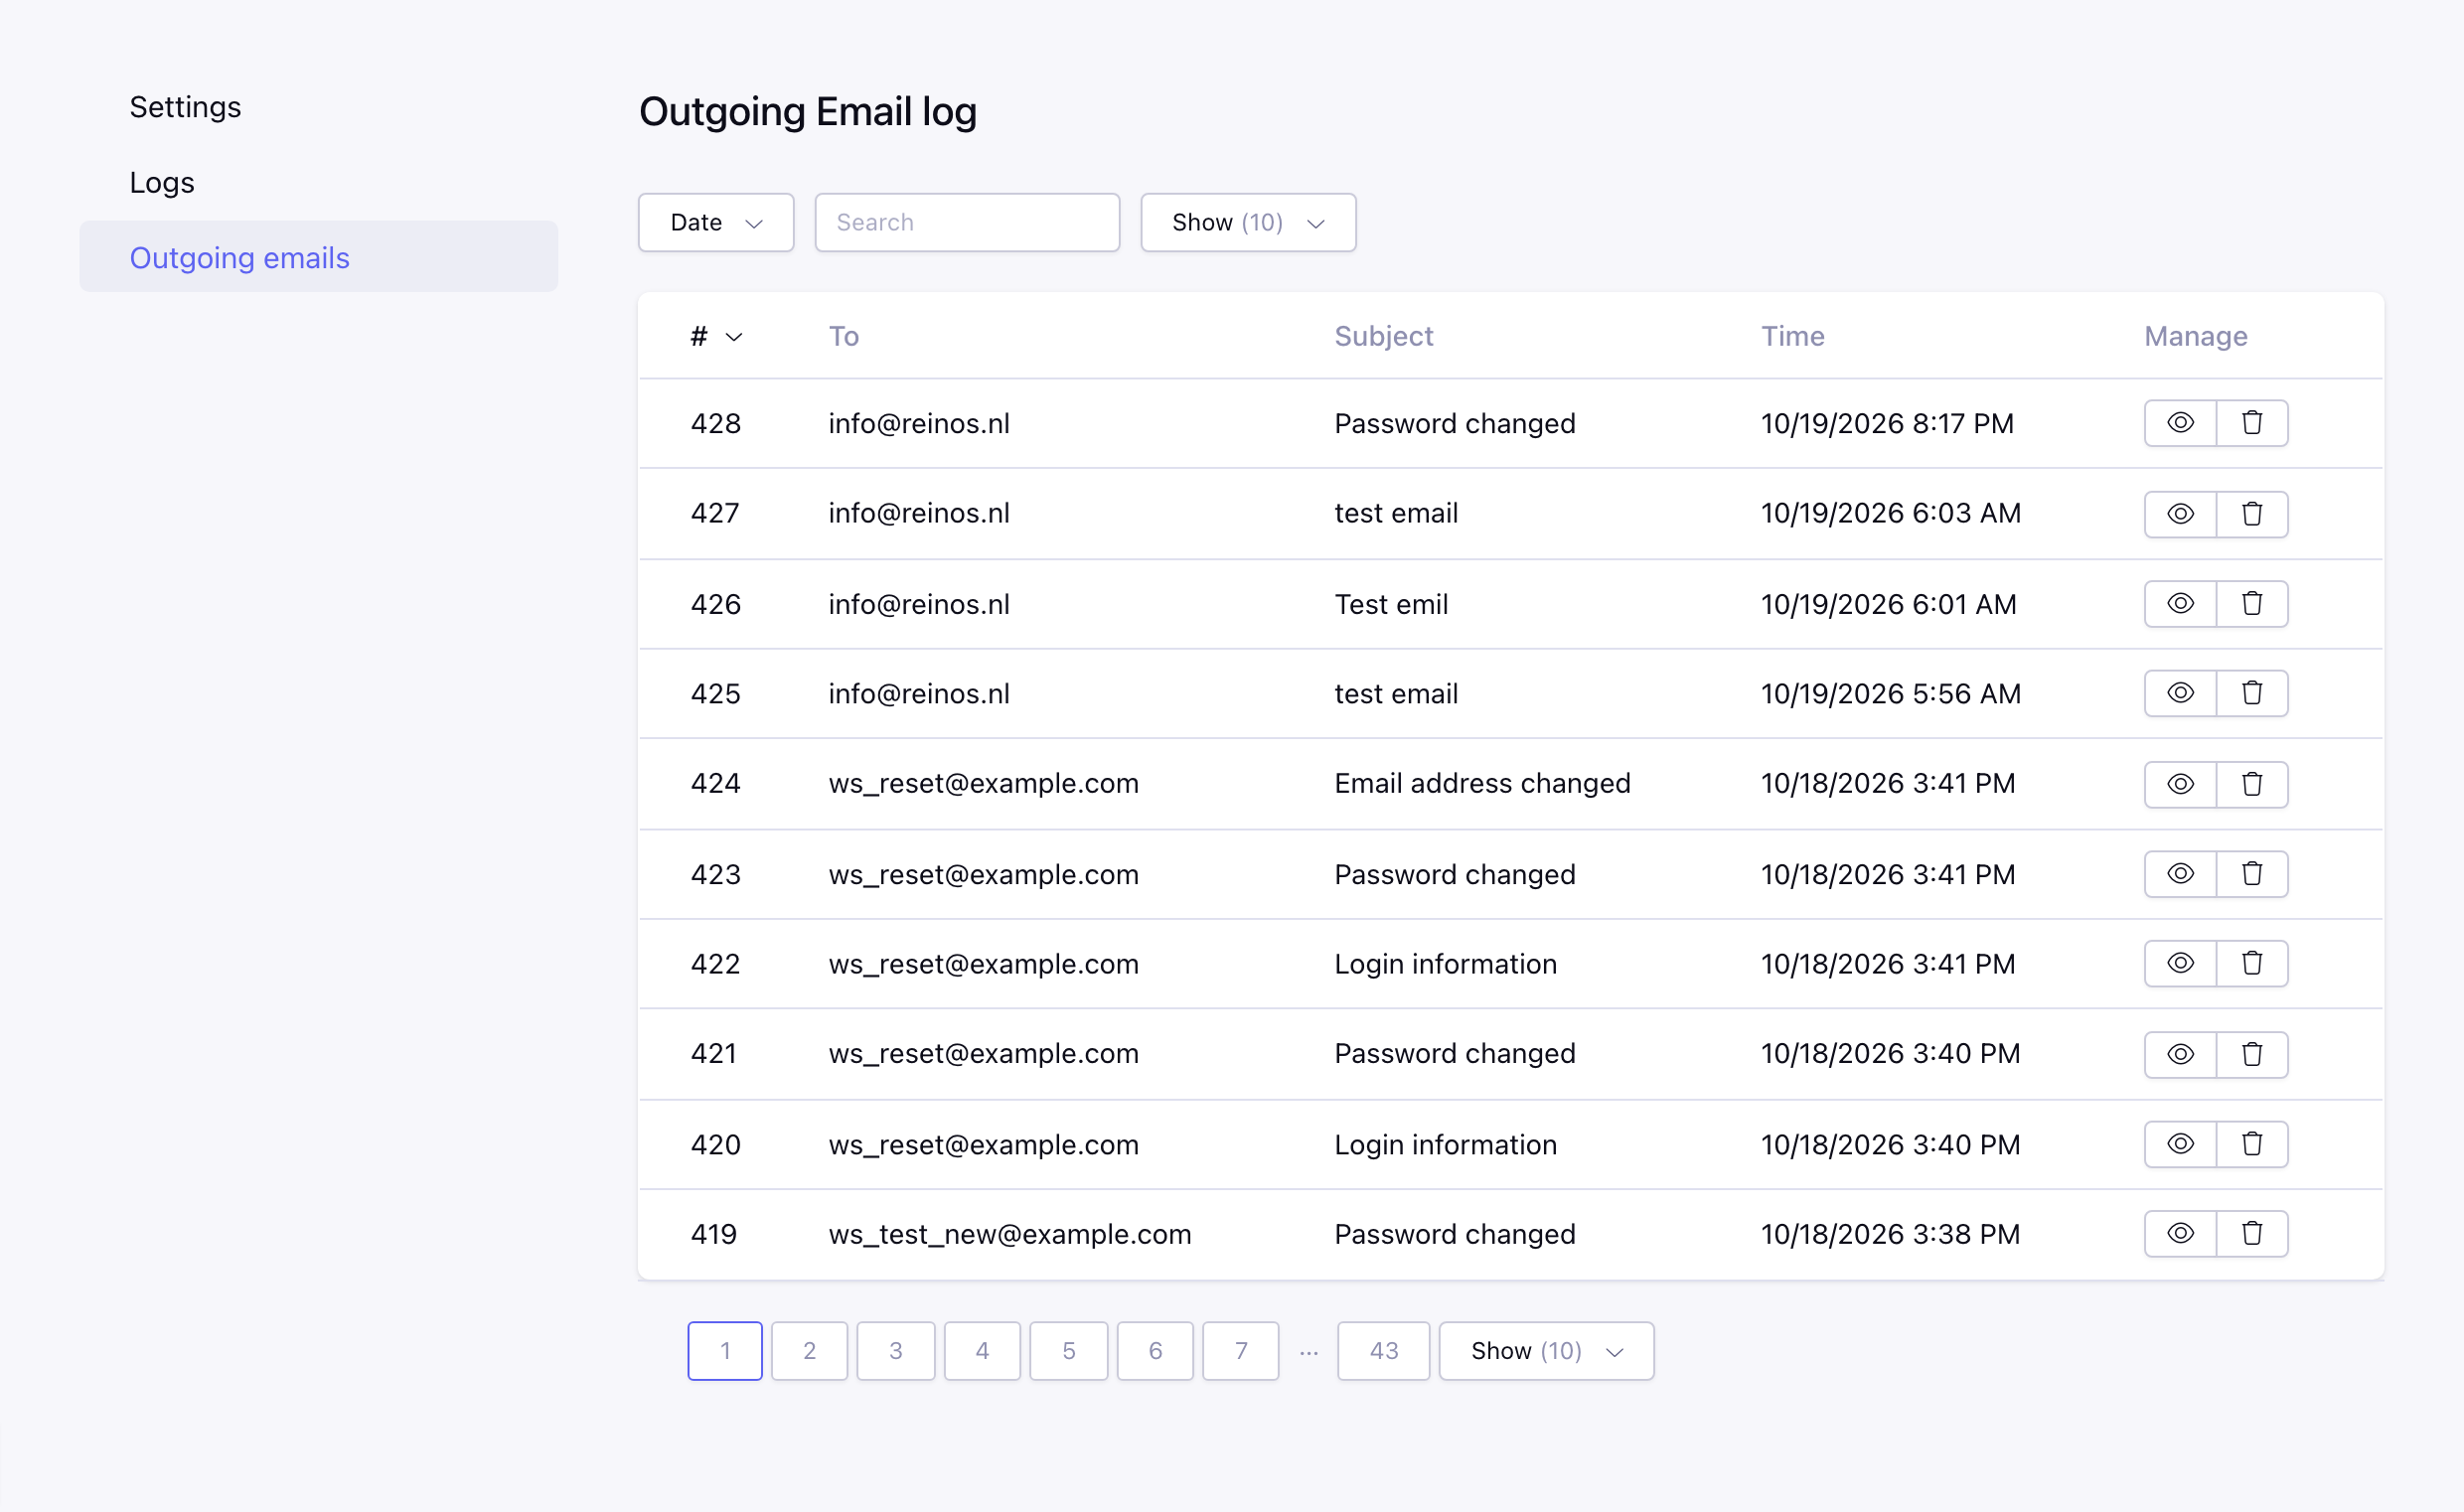View the 'Email address changed' email 424
Viewport: 2464px width, 1512px height.
tap(2180, 784)
